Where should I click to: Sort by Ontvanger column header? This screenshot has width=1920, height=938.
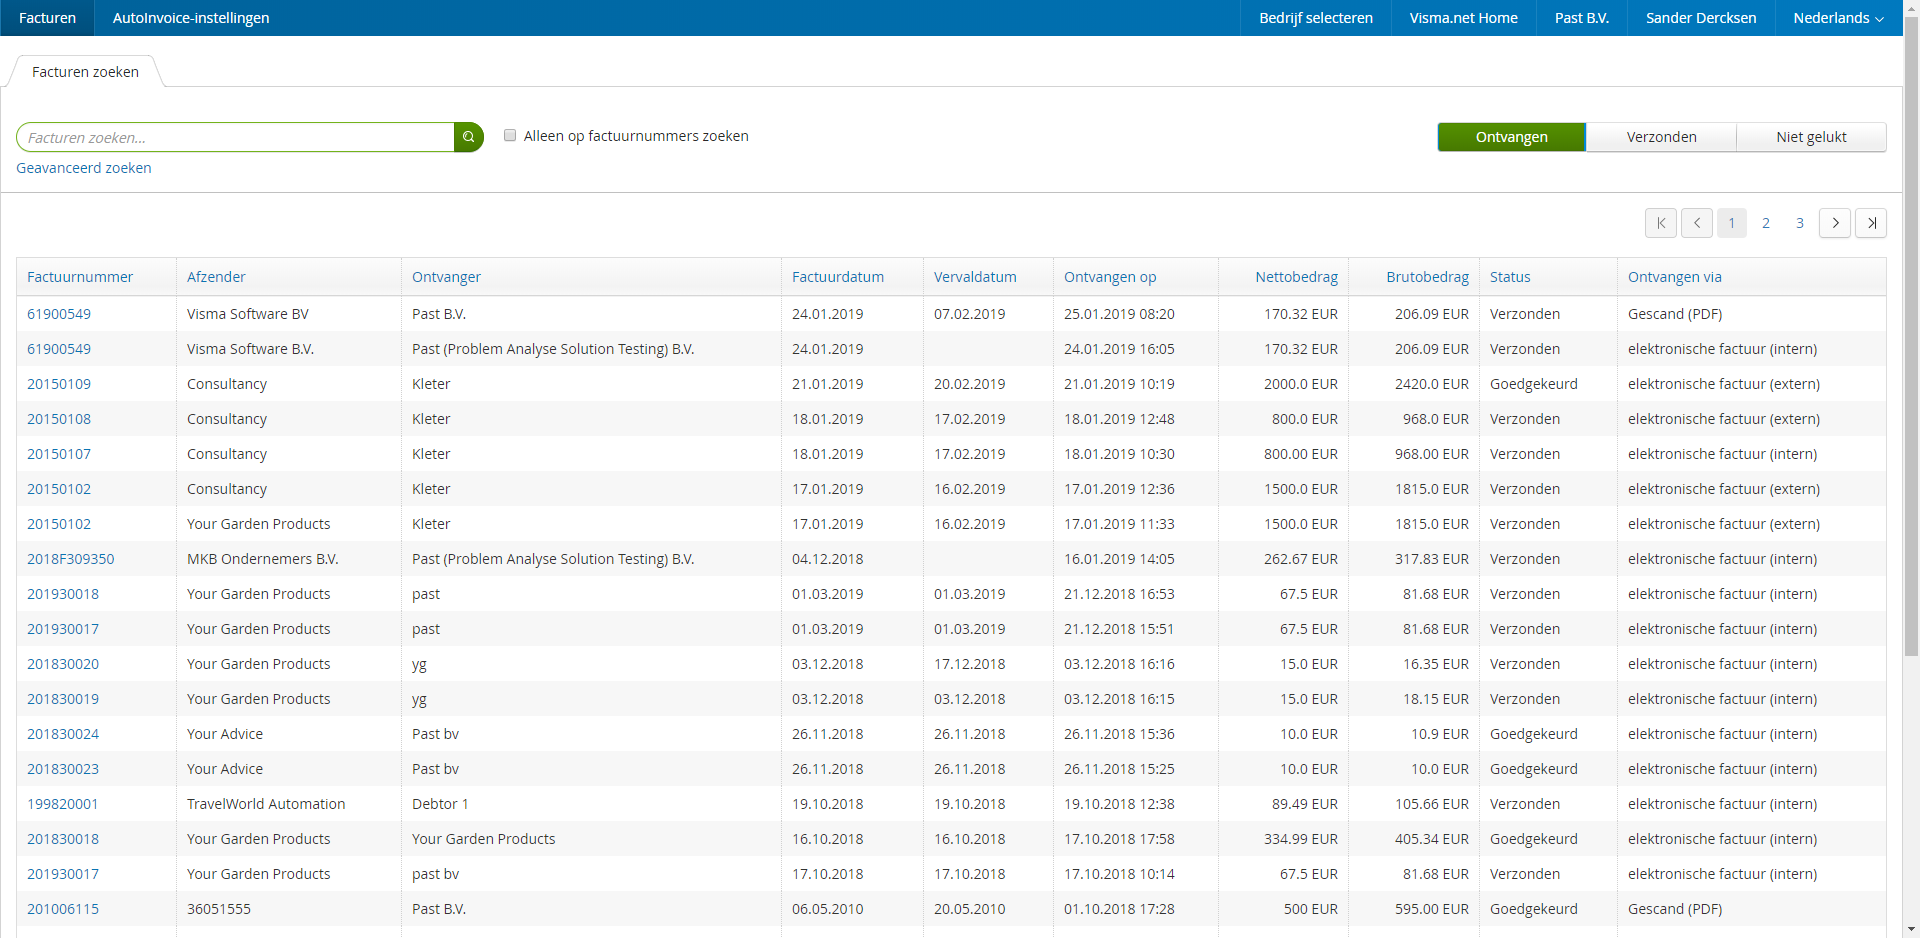pyautogui.click(x=446, y=277)
